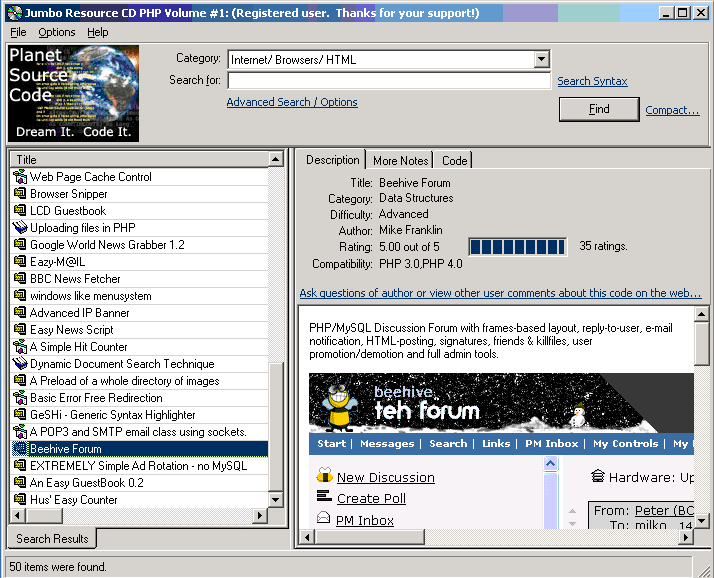Click the Create Poll link
The height and width of the screenshot is (578, 714).
tap(371, 498)
